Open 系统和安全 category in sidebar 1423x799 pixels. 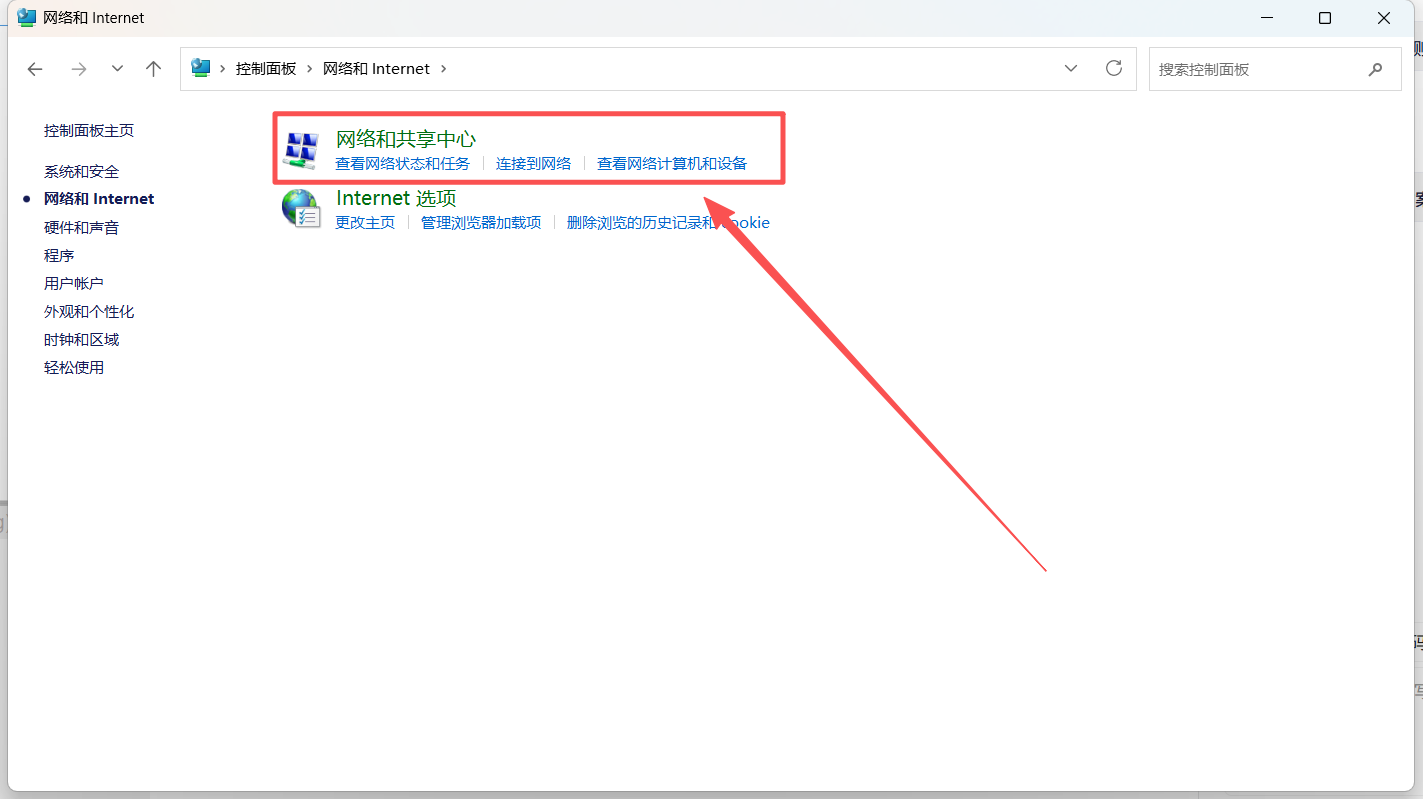click(81, 172)
